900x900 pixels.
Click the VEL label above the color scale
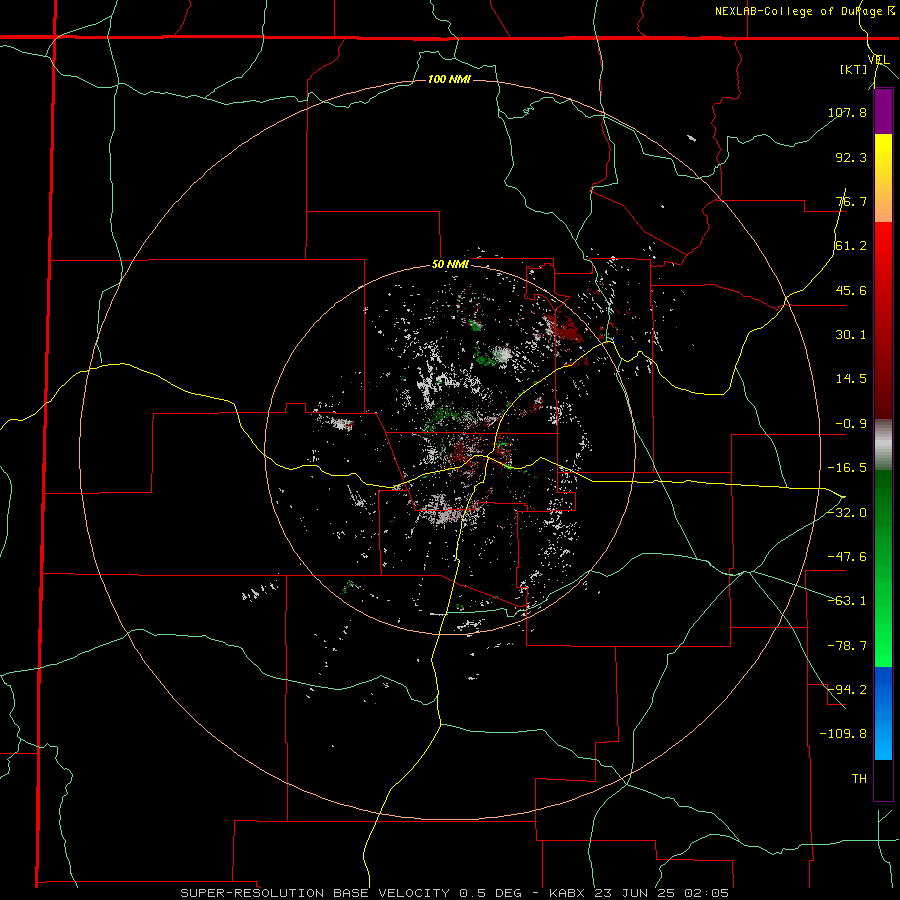pos(878,59)
